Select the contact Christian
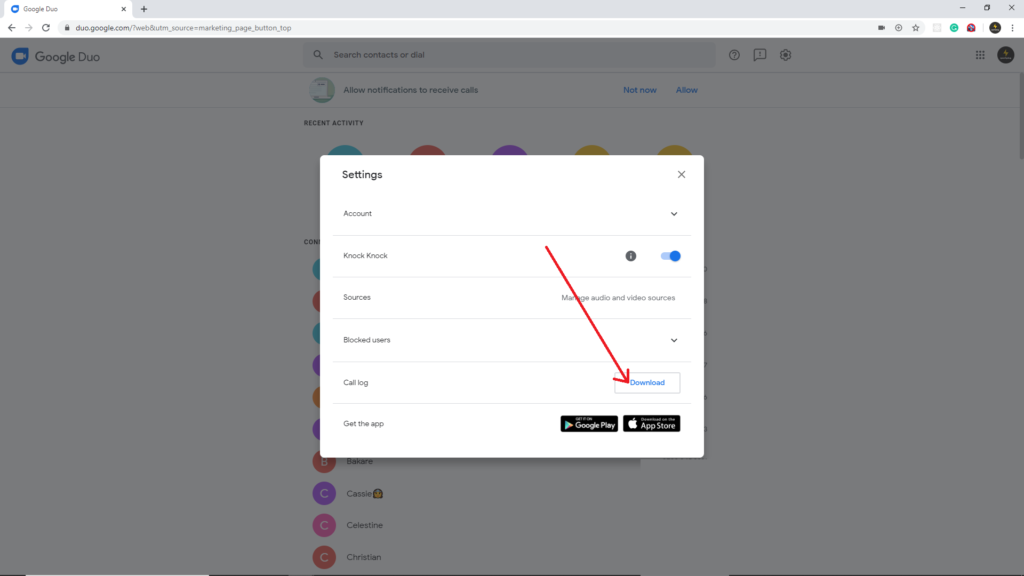Screen dimensions: 1024x576 363,557
